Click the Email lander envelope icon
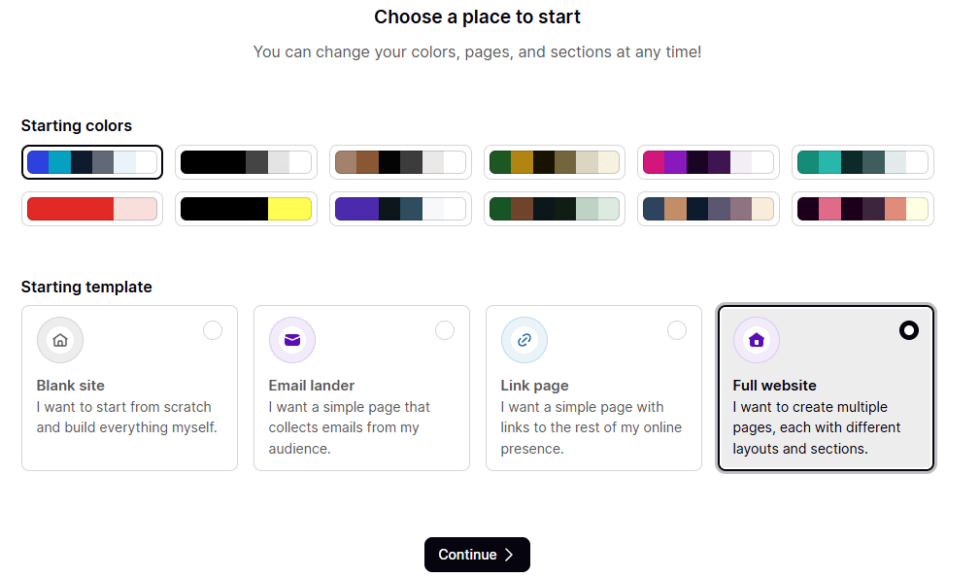Viewport: 980px width, 577px height. click(292, 341)
